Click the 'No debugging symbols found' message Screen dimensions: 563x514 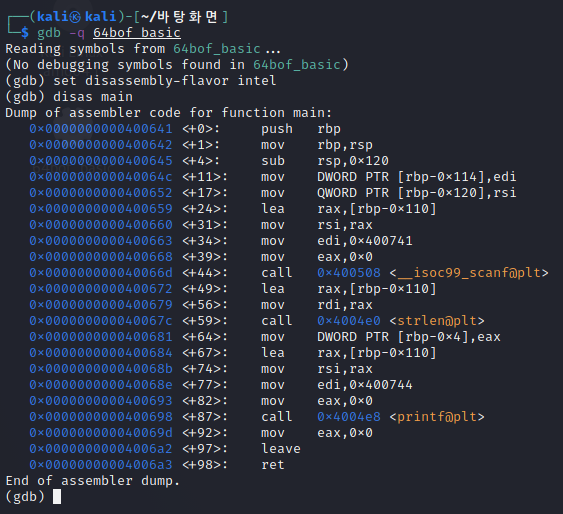[177, 65]
